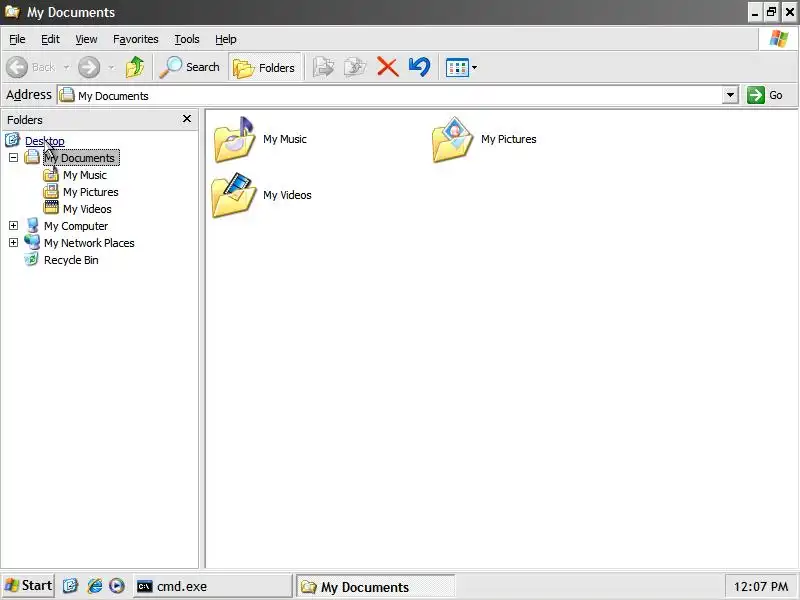Click the Windows flag logo throbber

[779, 39]
